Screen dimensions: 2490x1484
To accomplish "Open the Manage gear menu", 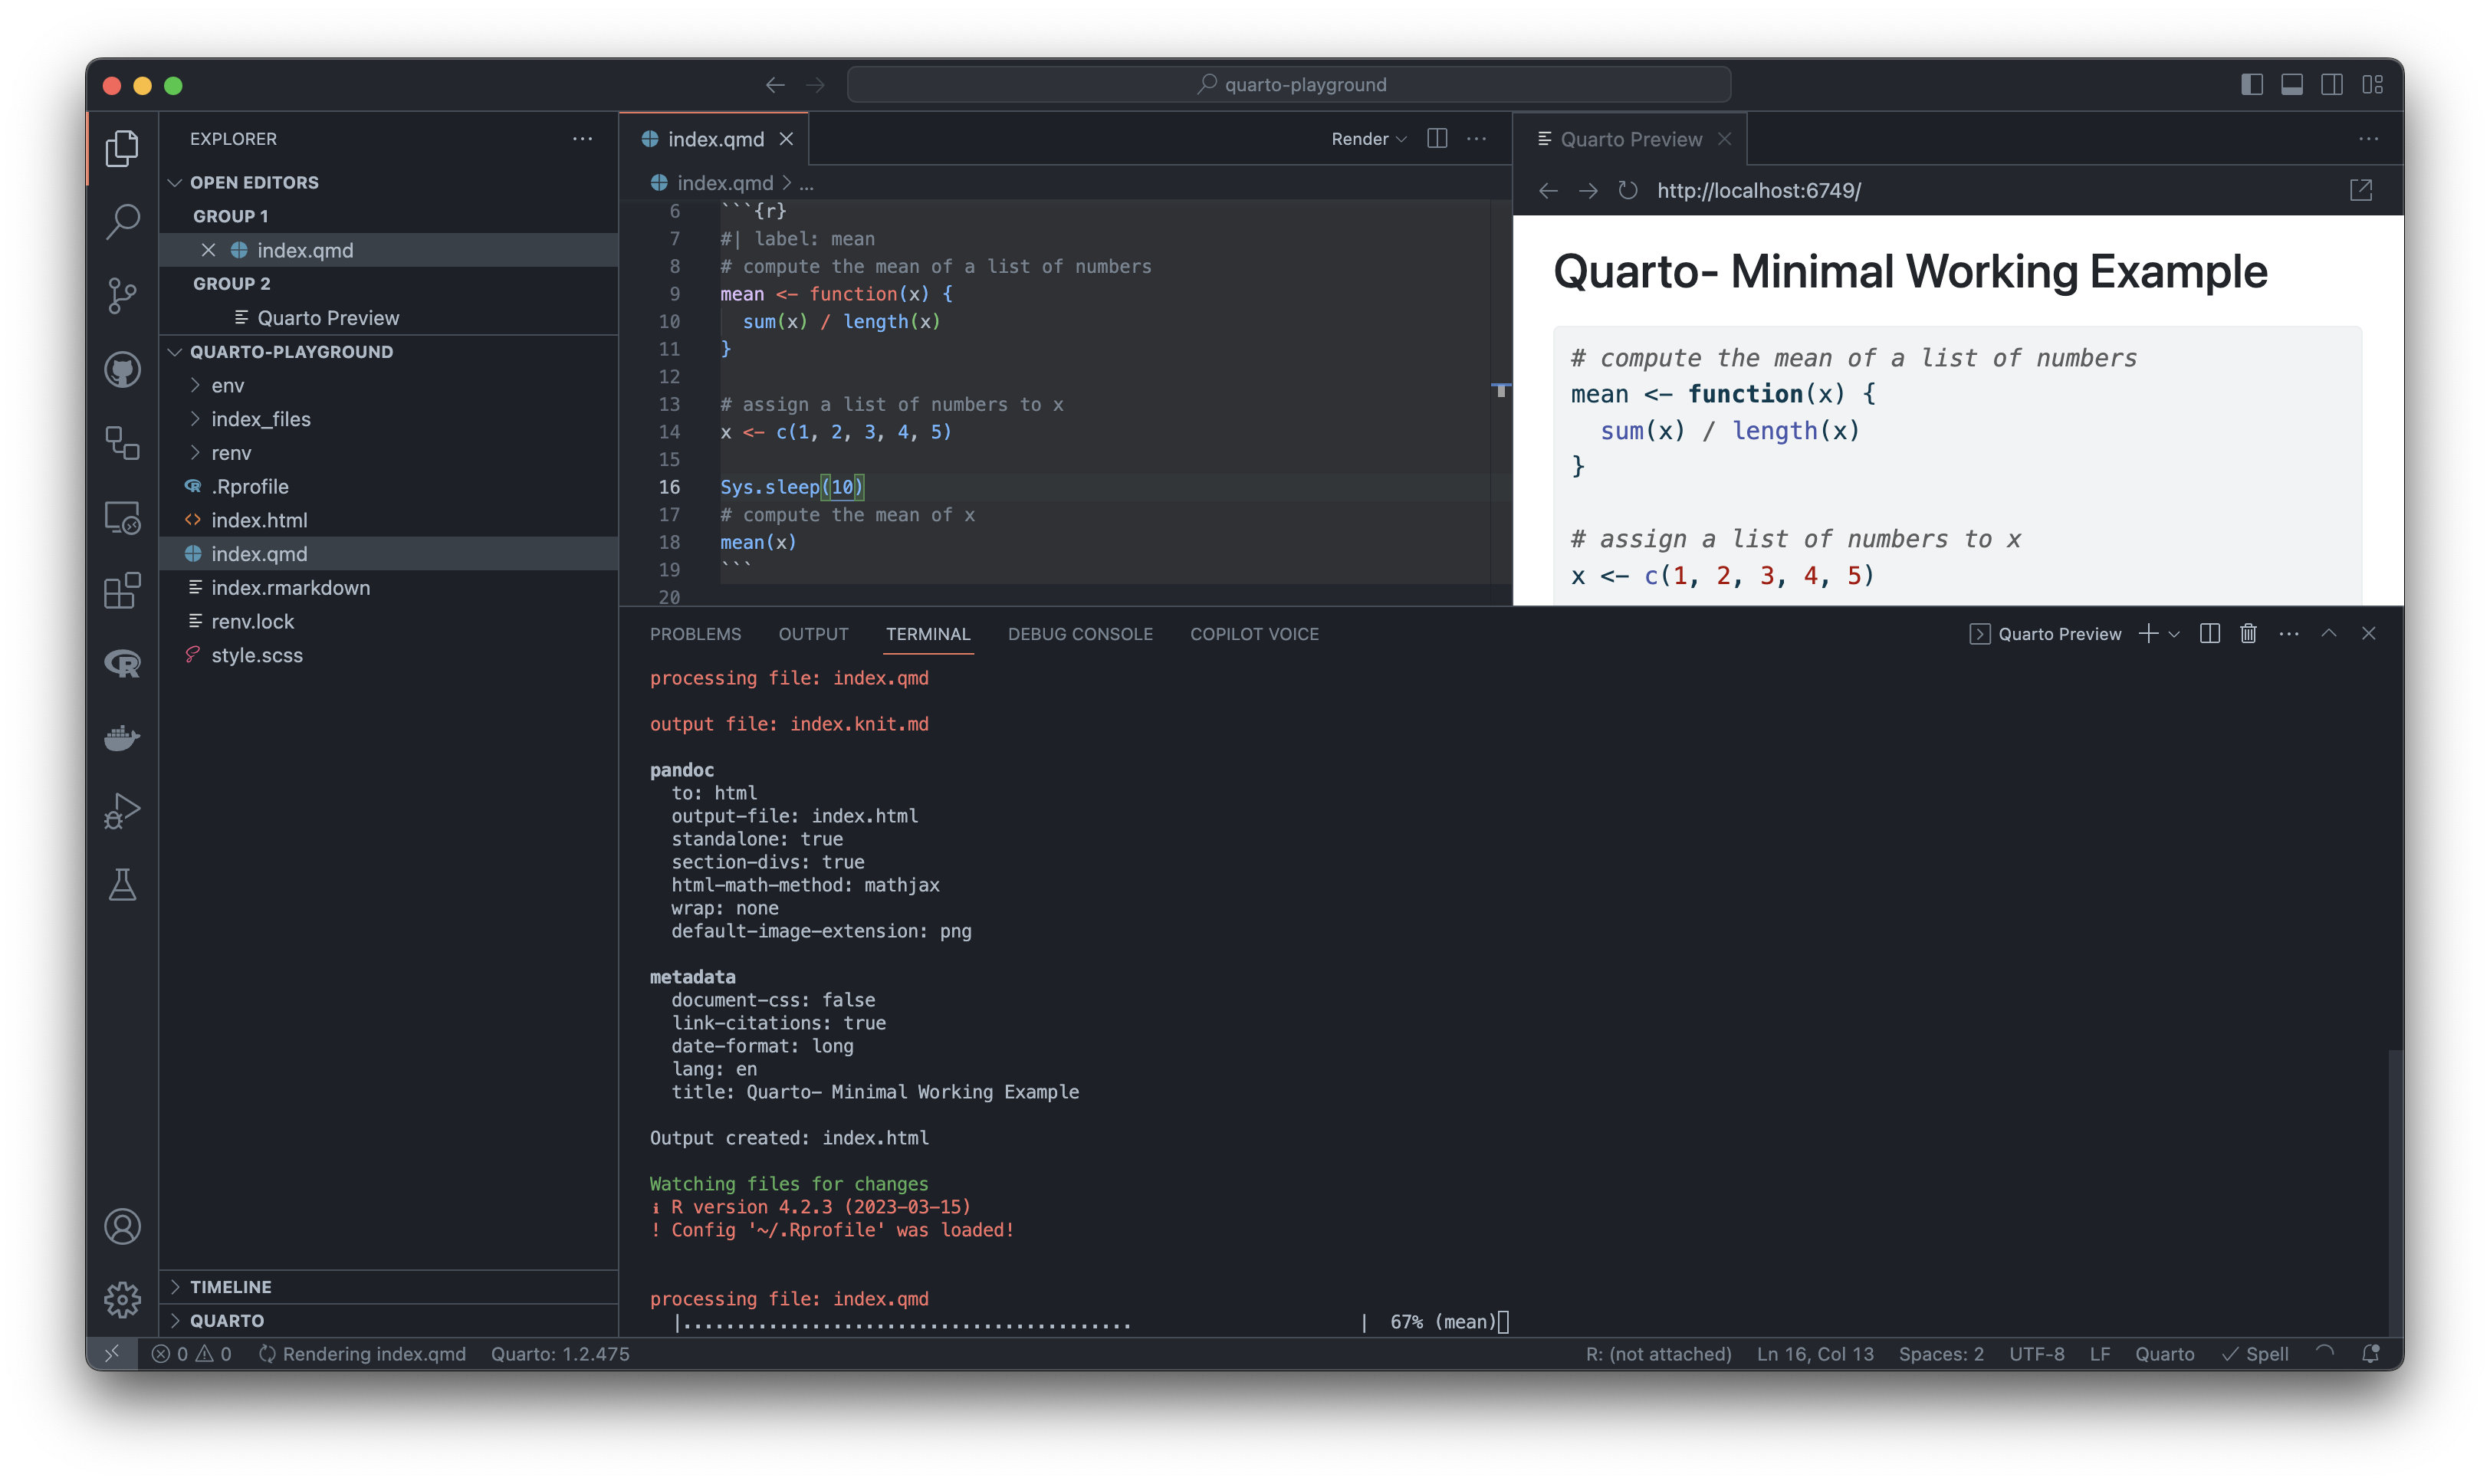I will (122, 1299).
